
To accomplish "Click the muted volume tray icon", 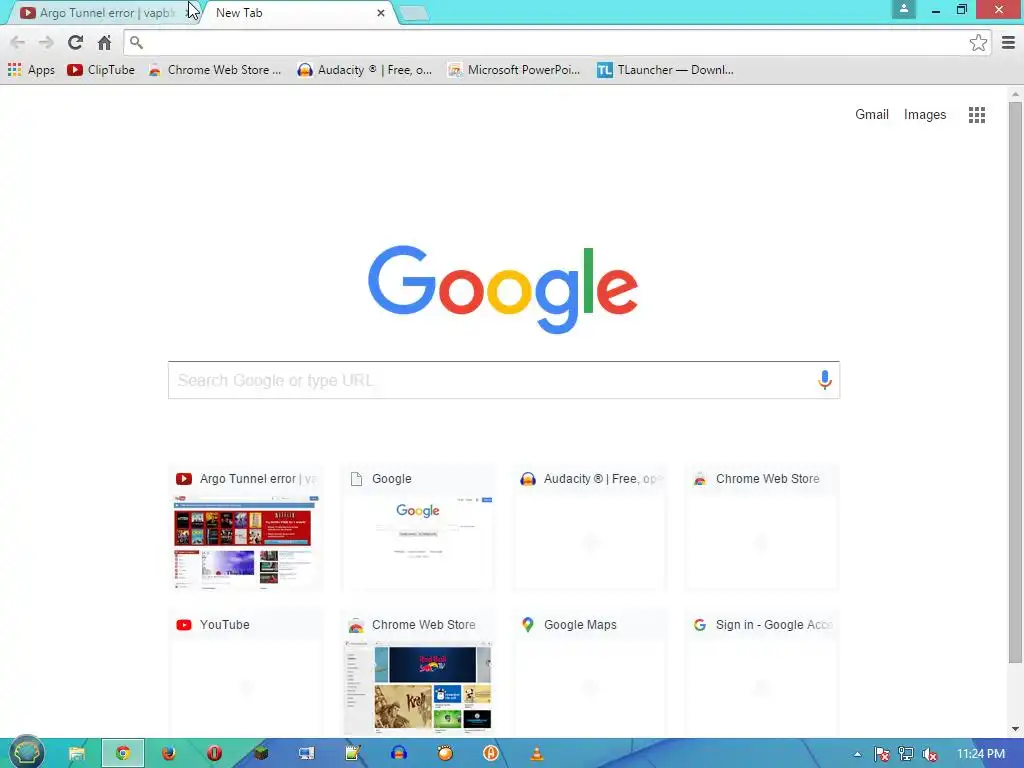I will tap(930, 754).
